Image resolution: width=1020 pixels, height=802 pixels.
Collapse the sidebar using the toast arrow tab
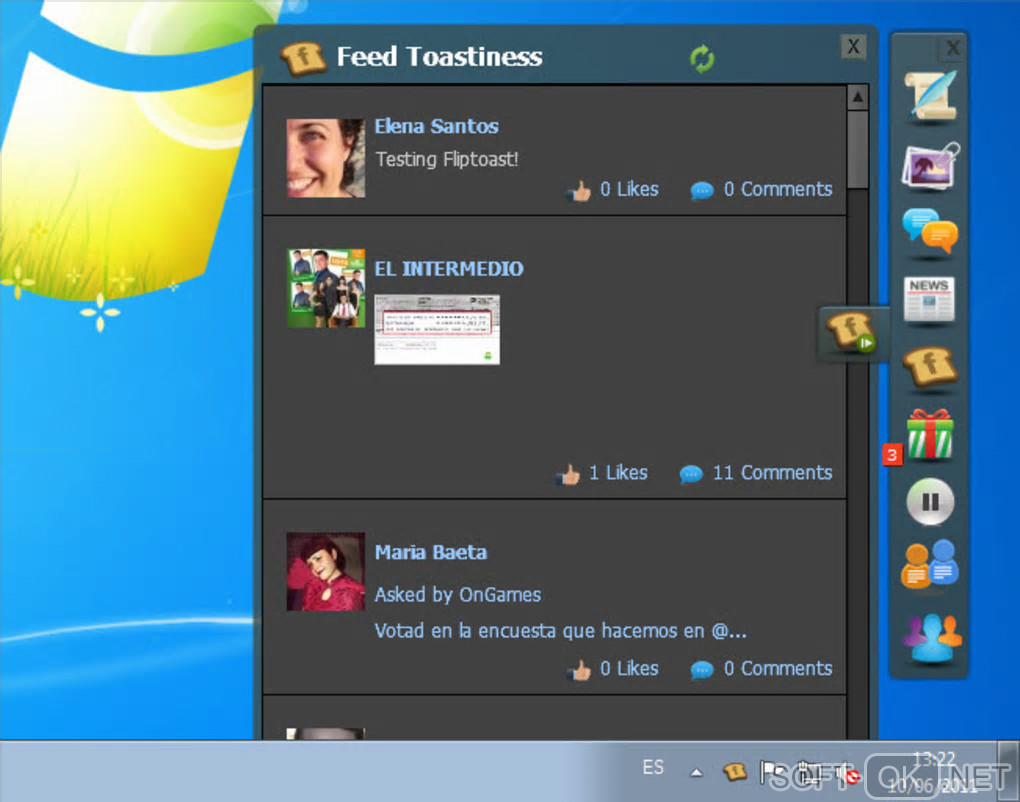pyautogui.click(x=851, y=333)
